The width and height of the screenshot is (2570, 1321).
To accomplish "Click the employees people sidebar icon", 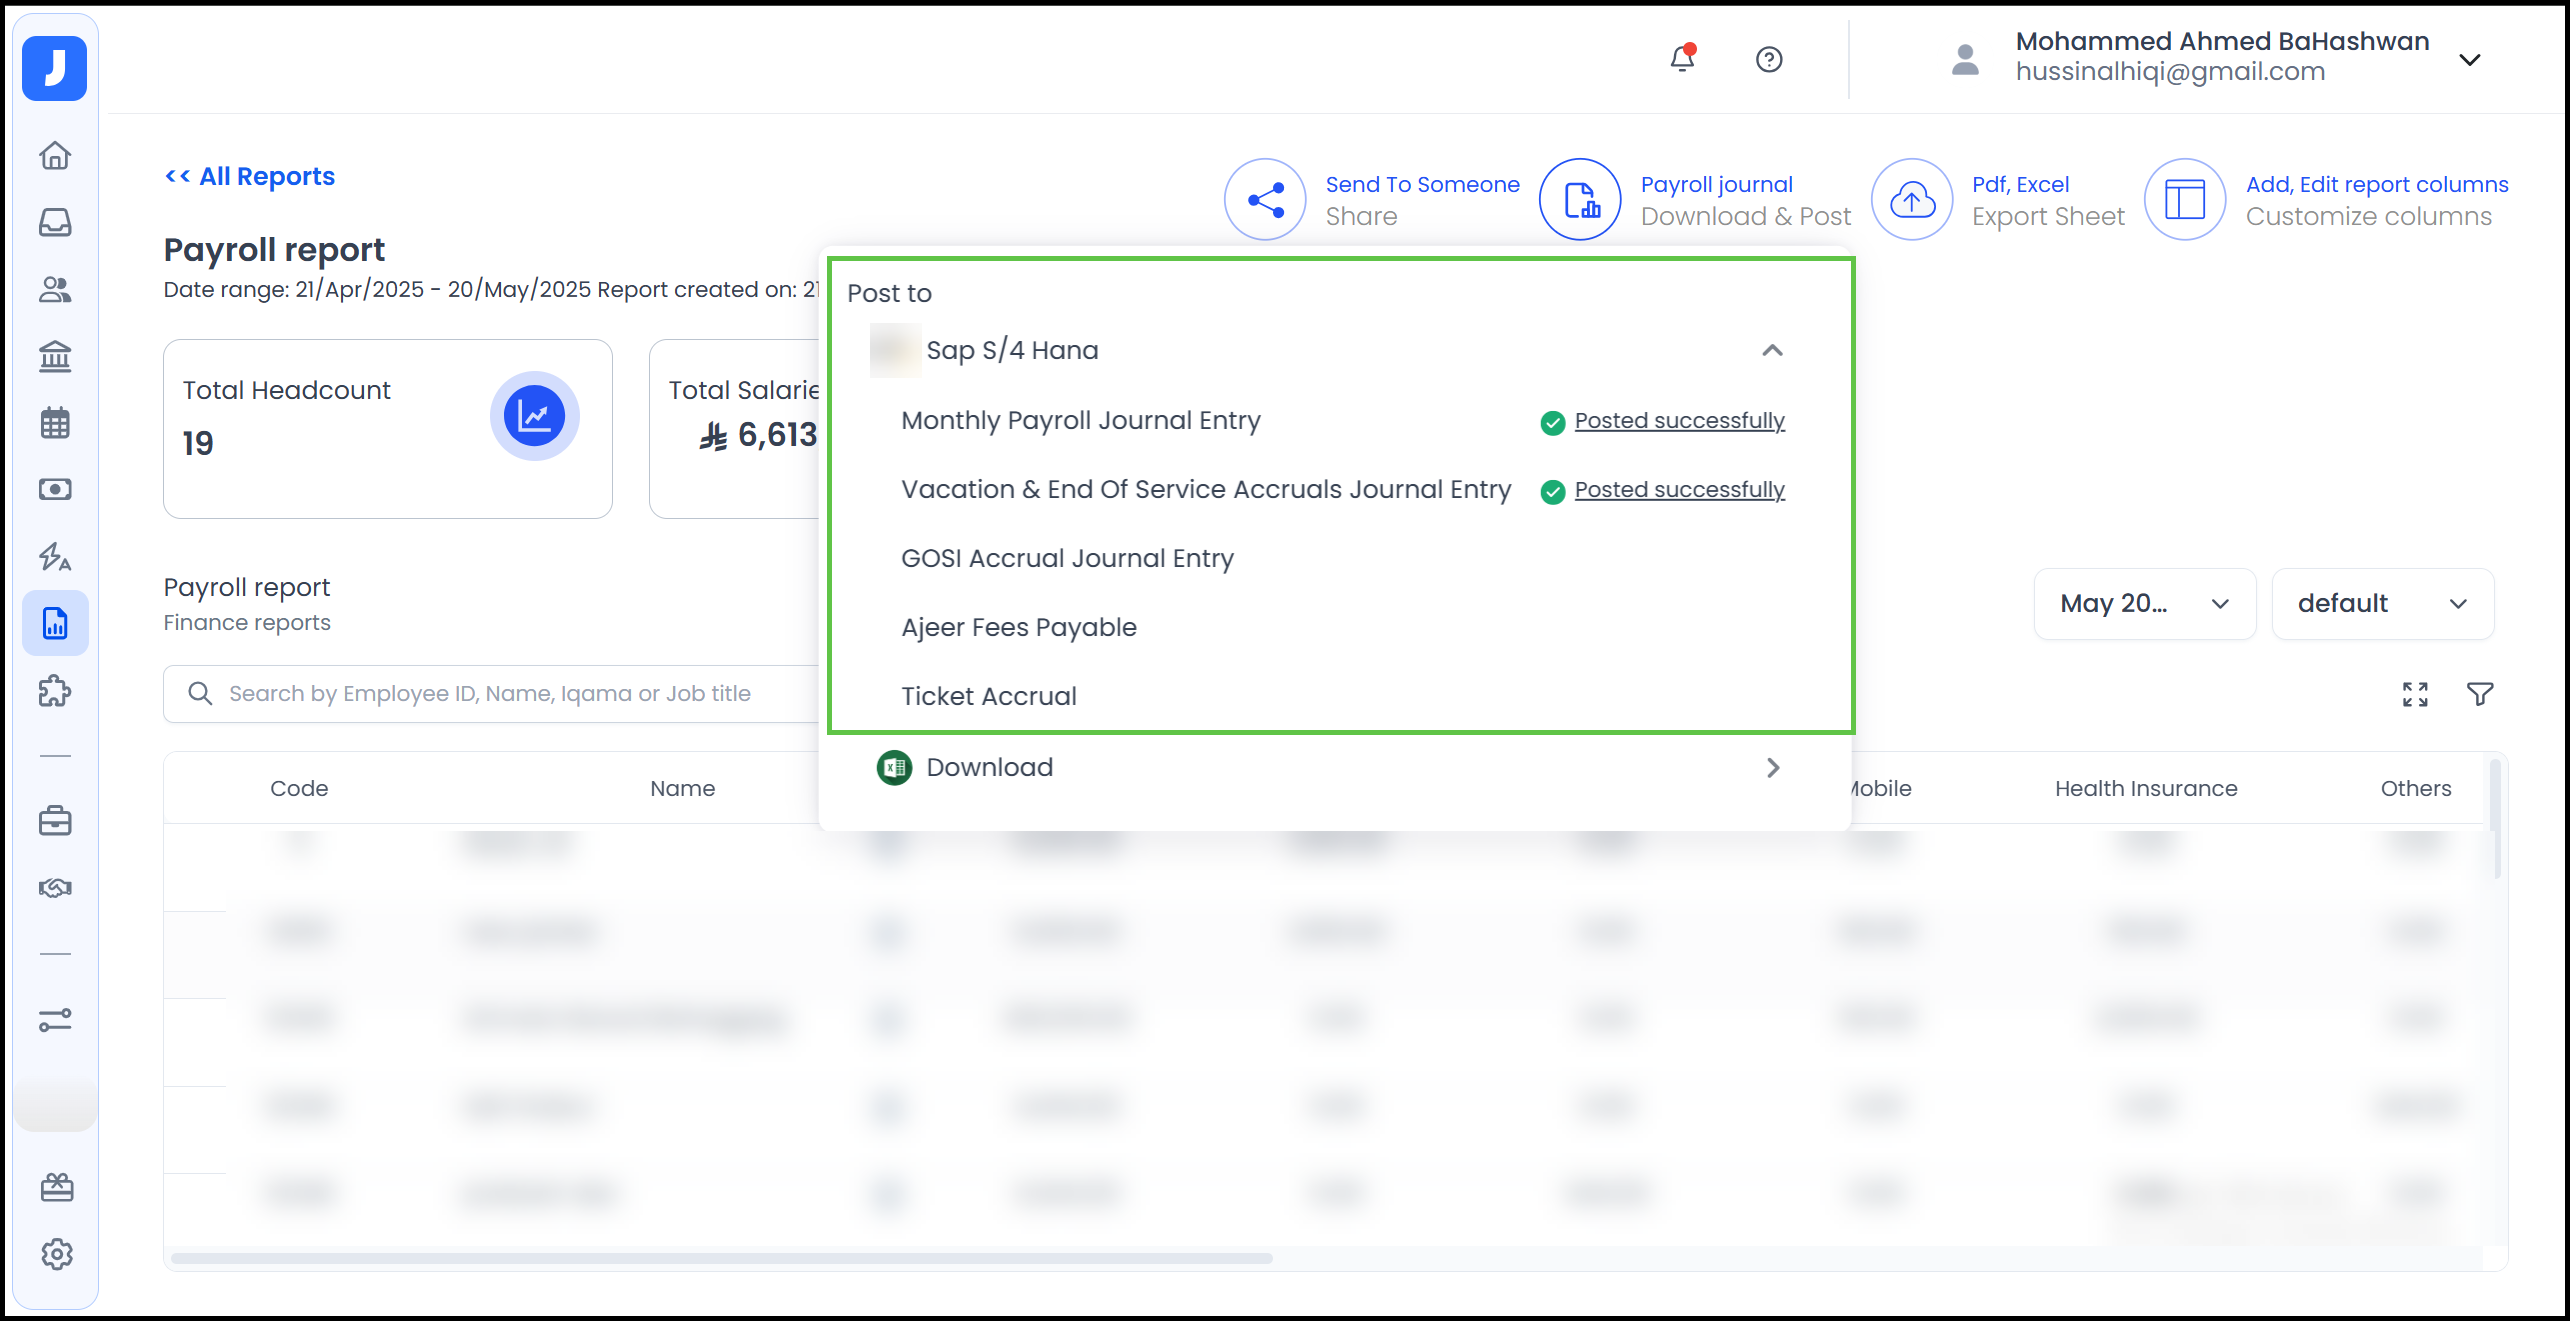I will click(55, 290).
